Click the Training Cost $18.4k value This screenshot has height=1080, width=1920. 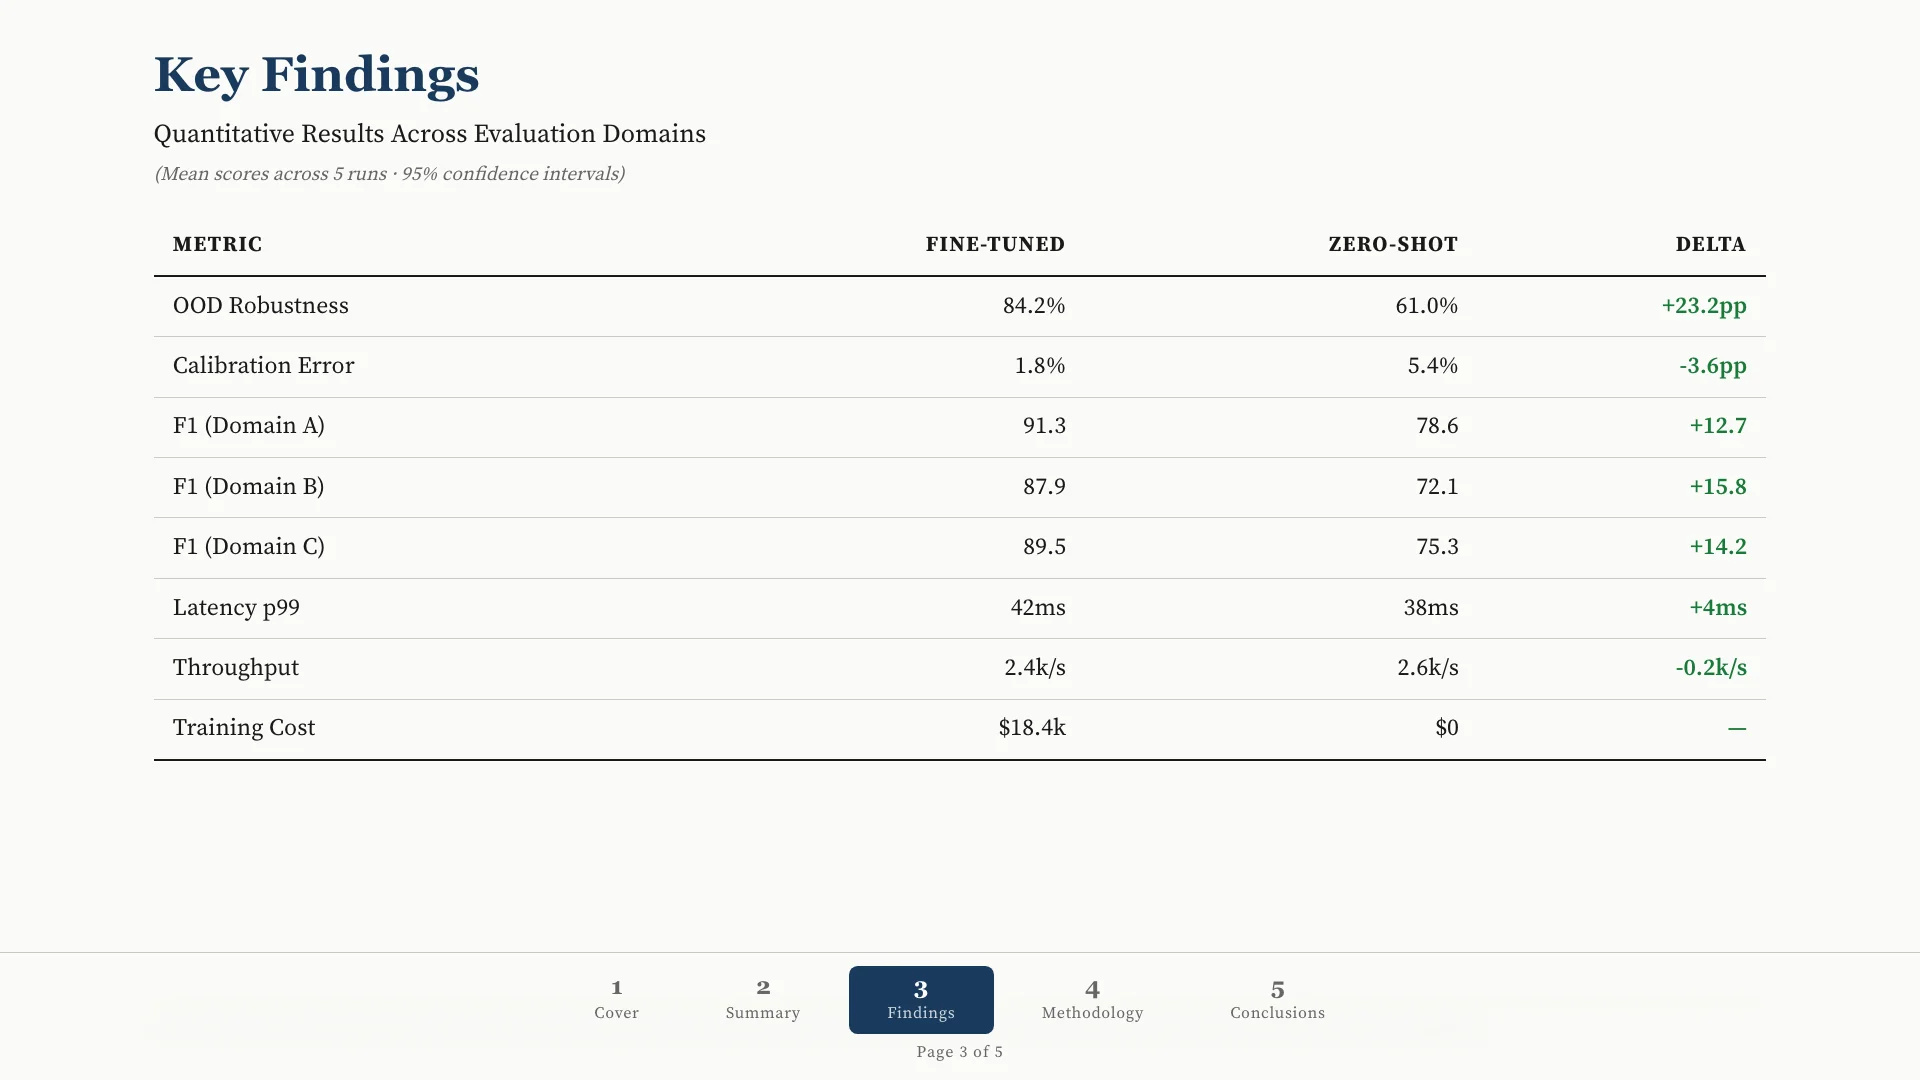[1032, 728]
